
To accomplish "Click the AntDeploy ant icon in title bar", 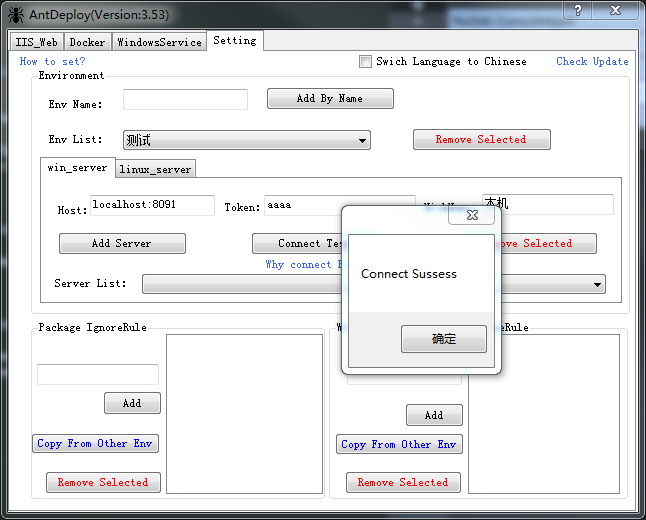I will point(16,15).
